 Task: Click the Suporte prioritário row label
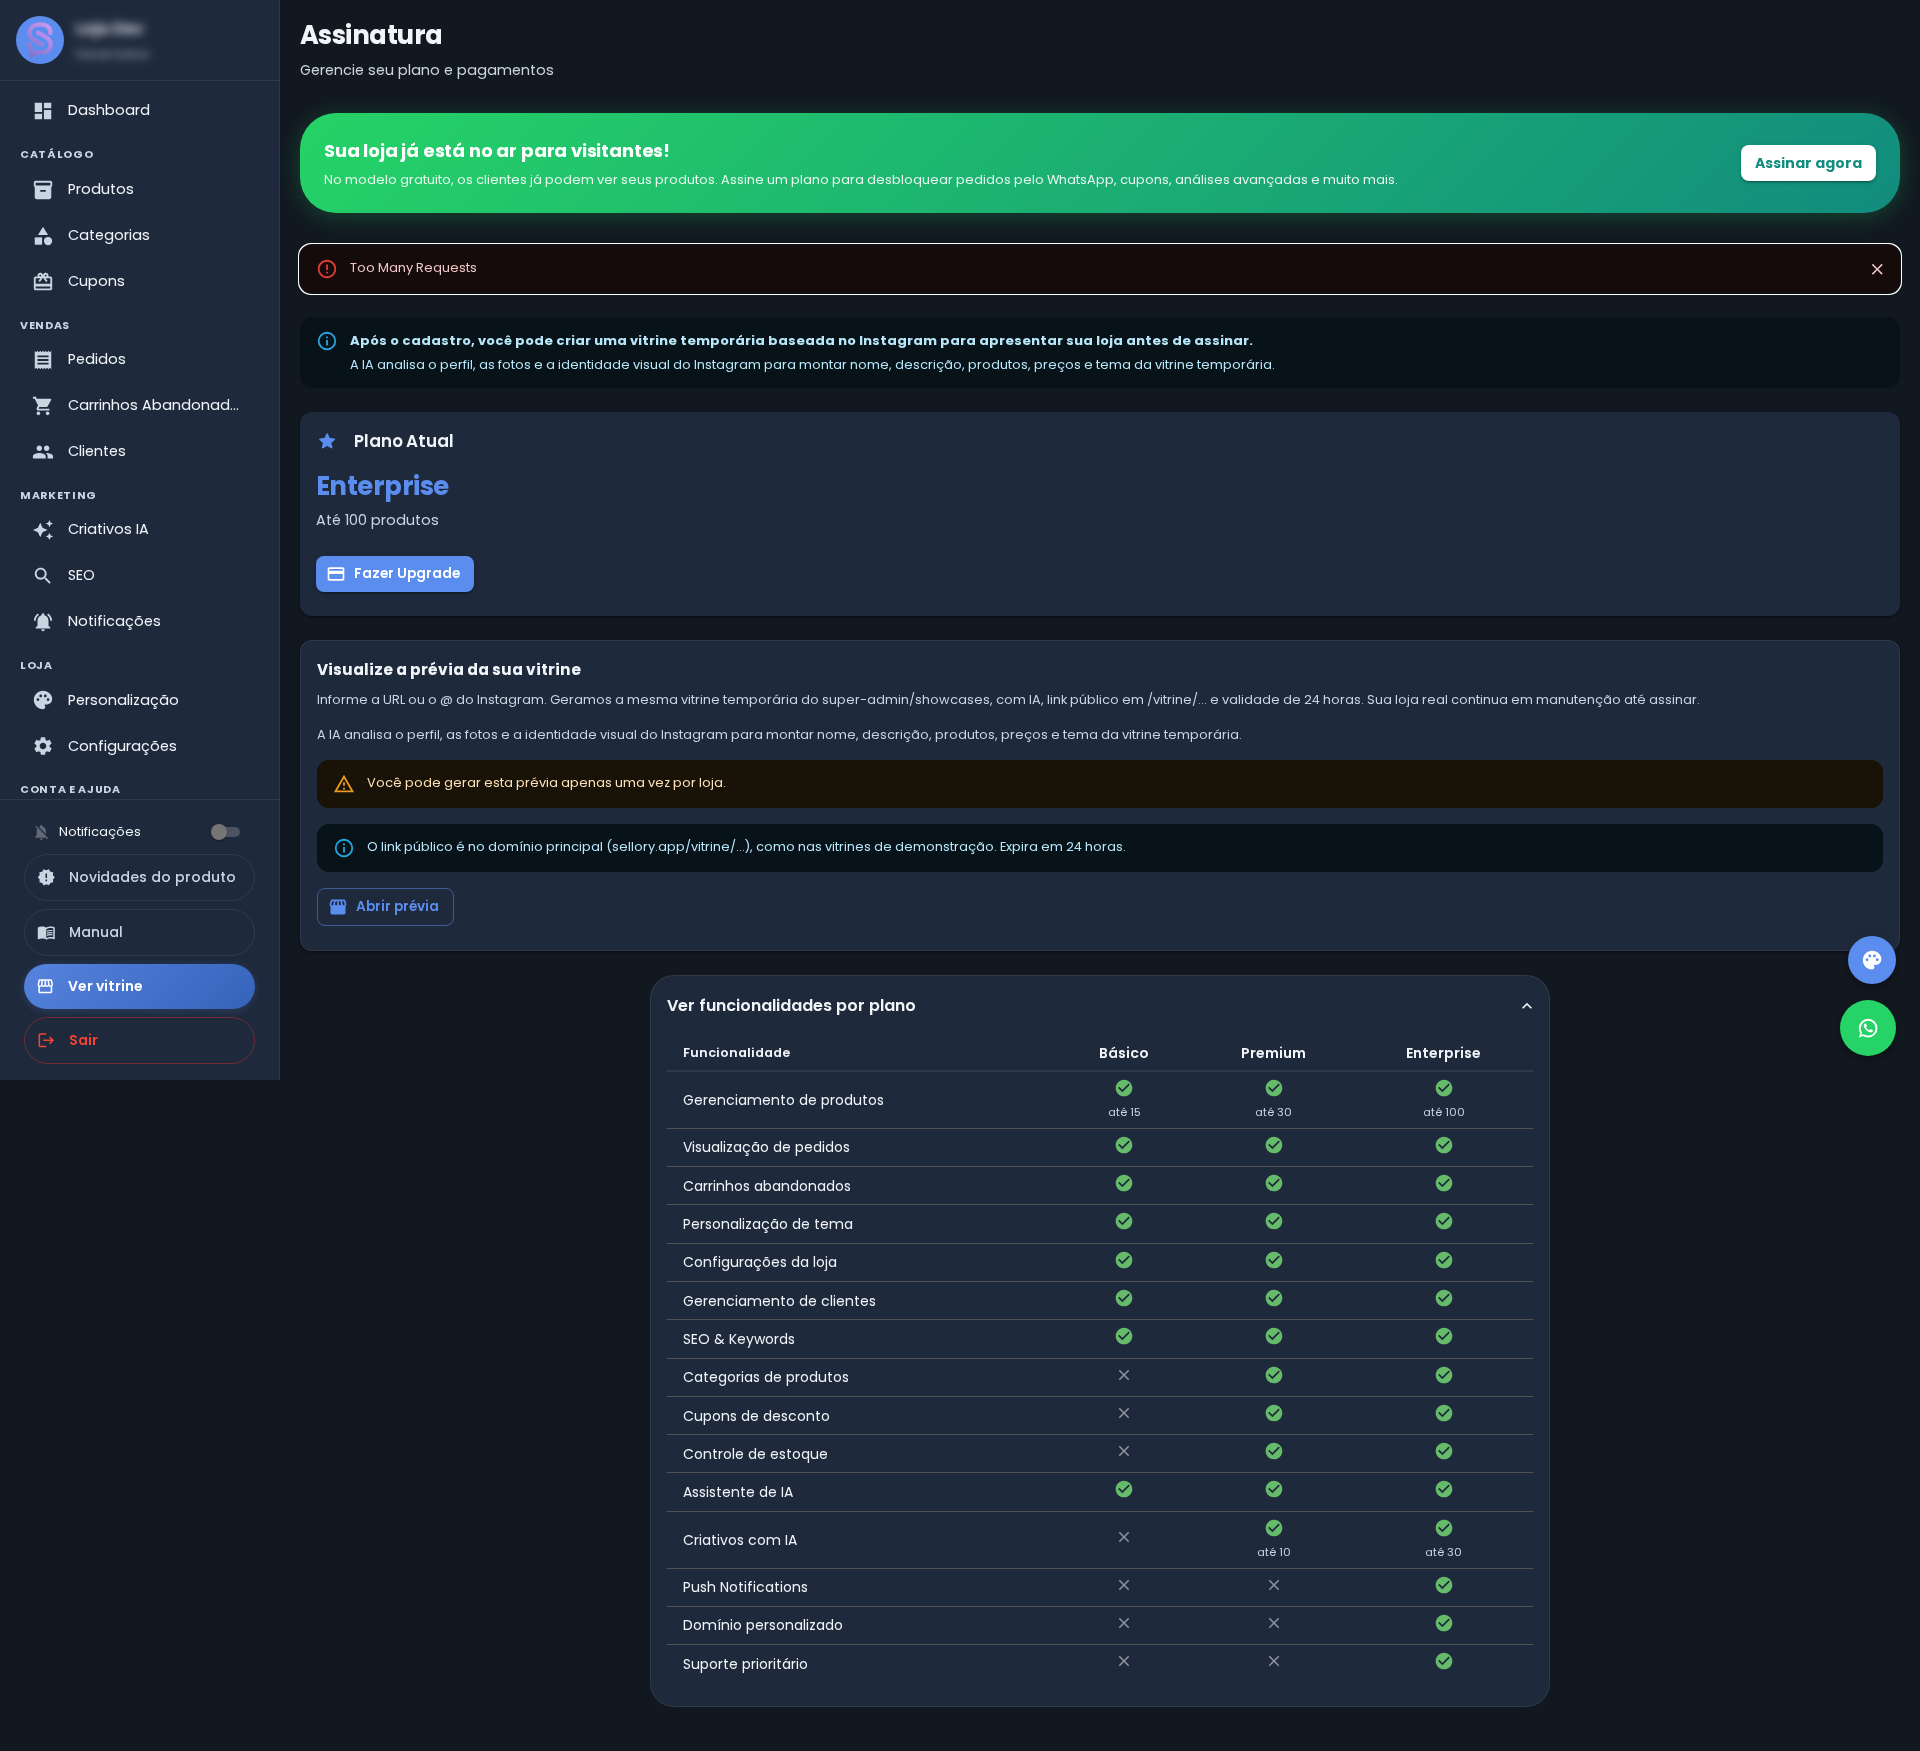click(x=745, y=1664)
